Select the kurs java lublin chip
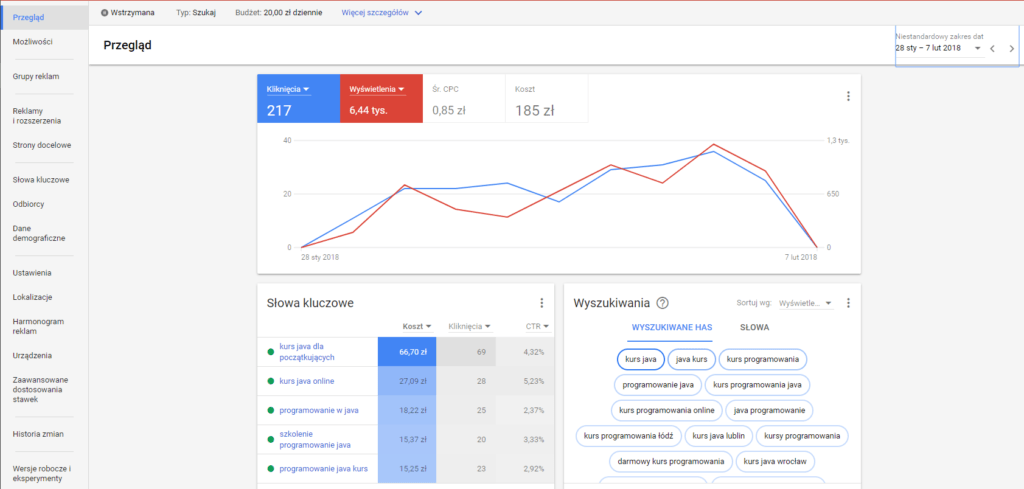 pos(719,435)
